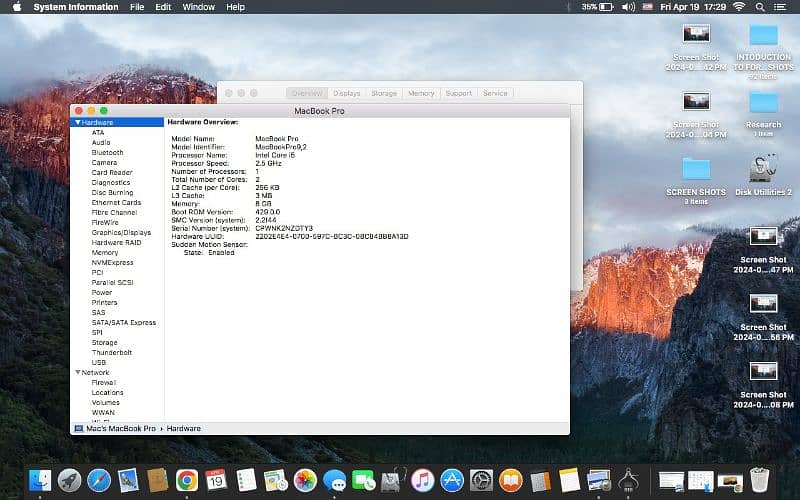This screenshot has width=800, height=500.
Task: Collapse the Hardware section in sidebar
Action: (x=77, y=122)
